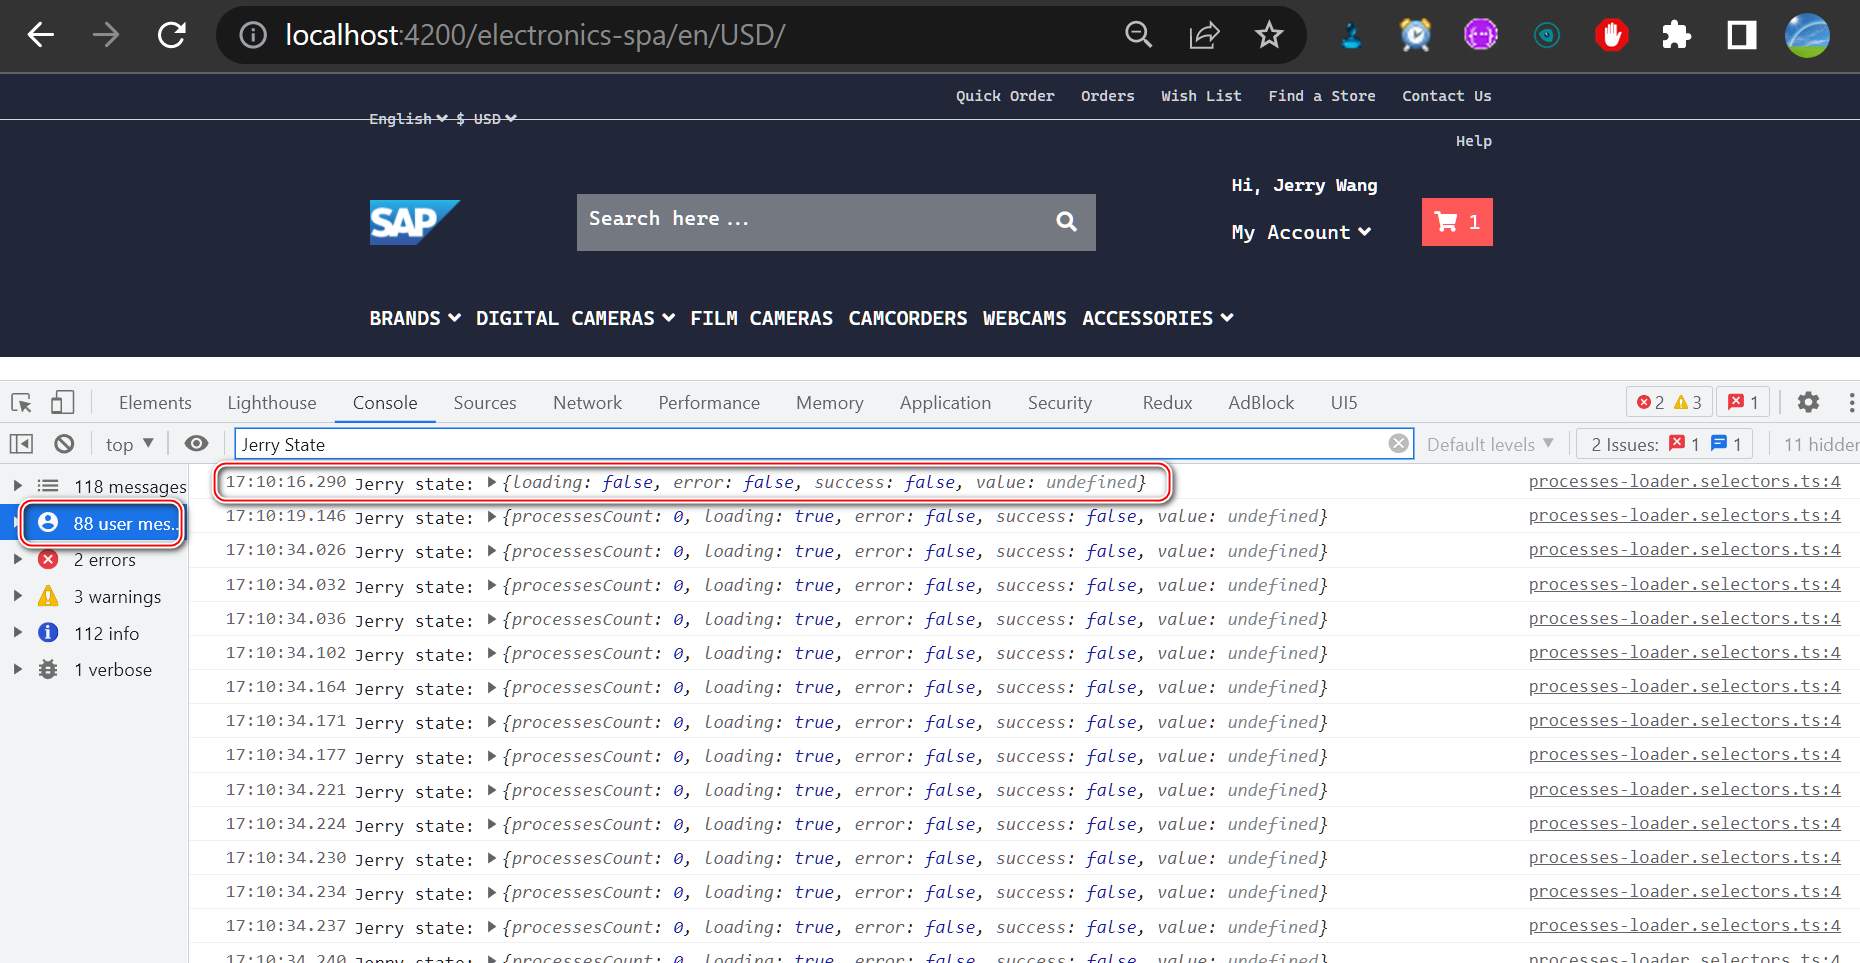Open the purple round extension icon
Screen dimensions: 1860x963
point(1481,36)
